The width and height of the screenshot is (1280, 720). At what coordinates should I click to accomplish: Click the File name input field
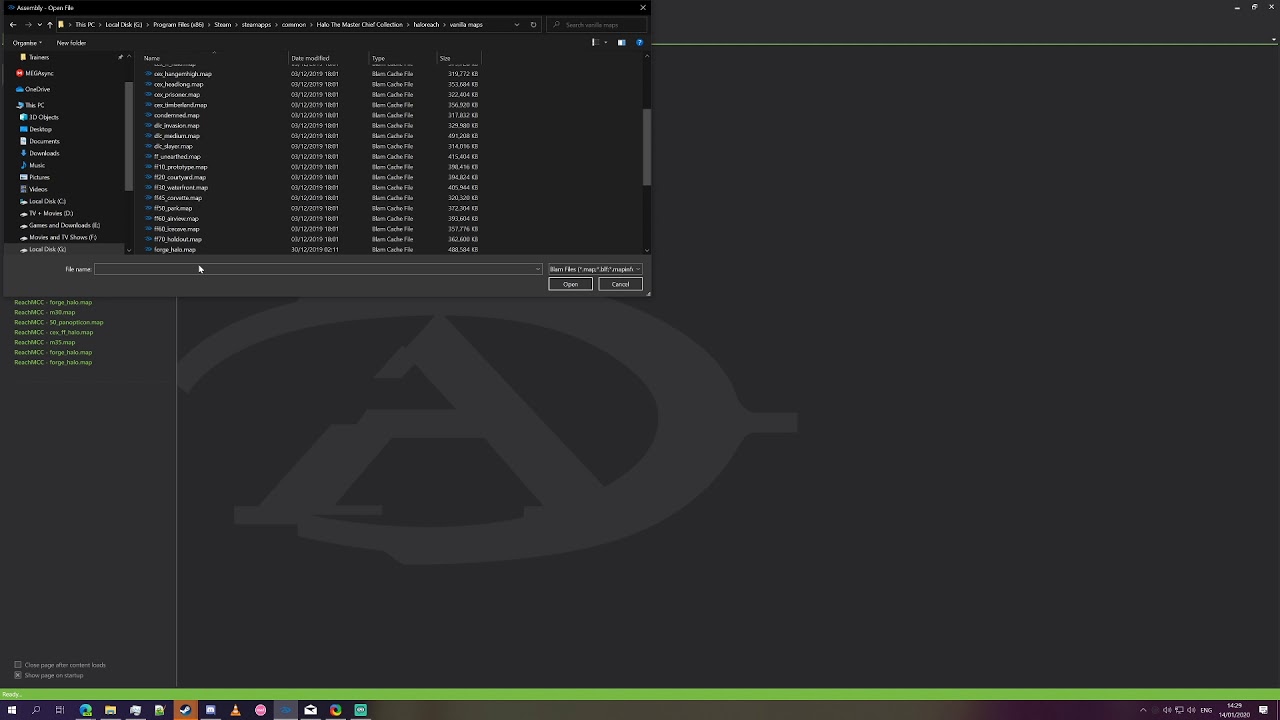coord(318,269)
